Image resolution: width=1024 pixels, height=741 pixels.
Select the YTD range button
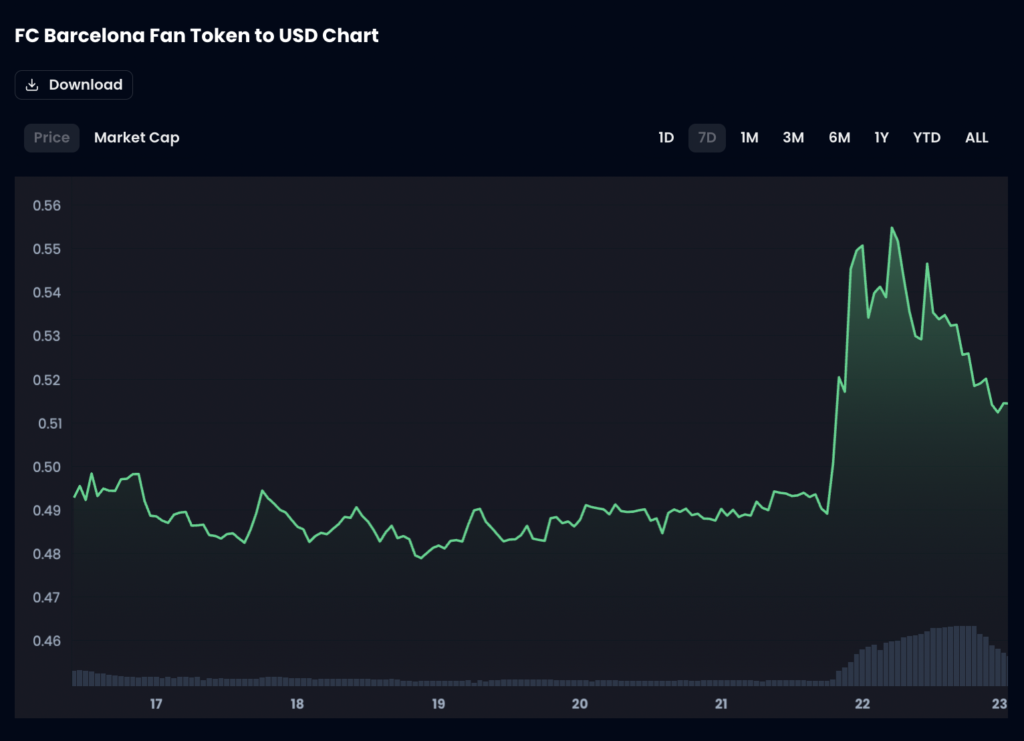(x=926, y=138)
